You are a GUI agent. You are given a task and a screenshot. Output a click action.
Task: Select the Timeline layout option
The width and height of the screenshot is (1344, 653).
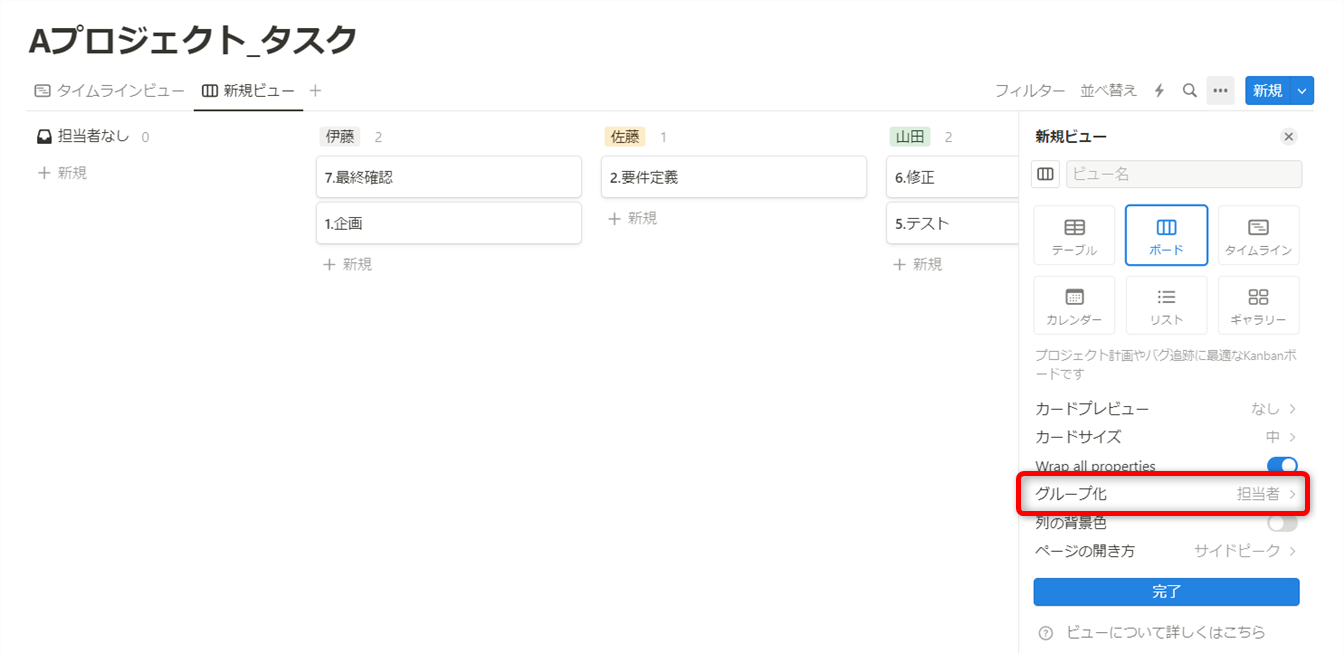[x=1258, y=236]
